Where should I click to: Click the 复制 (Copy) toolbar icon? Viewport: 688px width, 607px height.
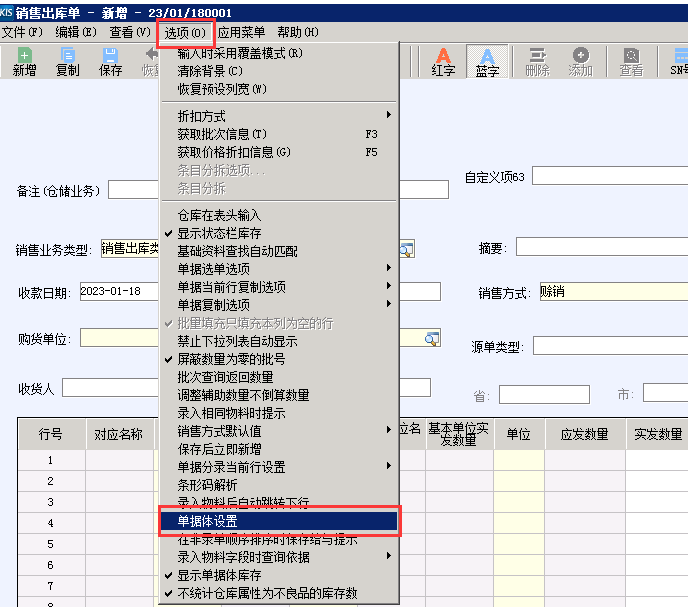tap(68, 62)
